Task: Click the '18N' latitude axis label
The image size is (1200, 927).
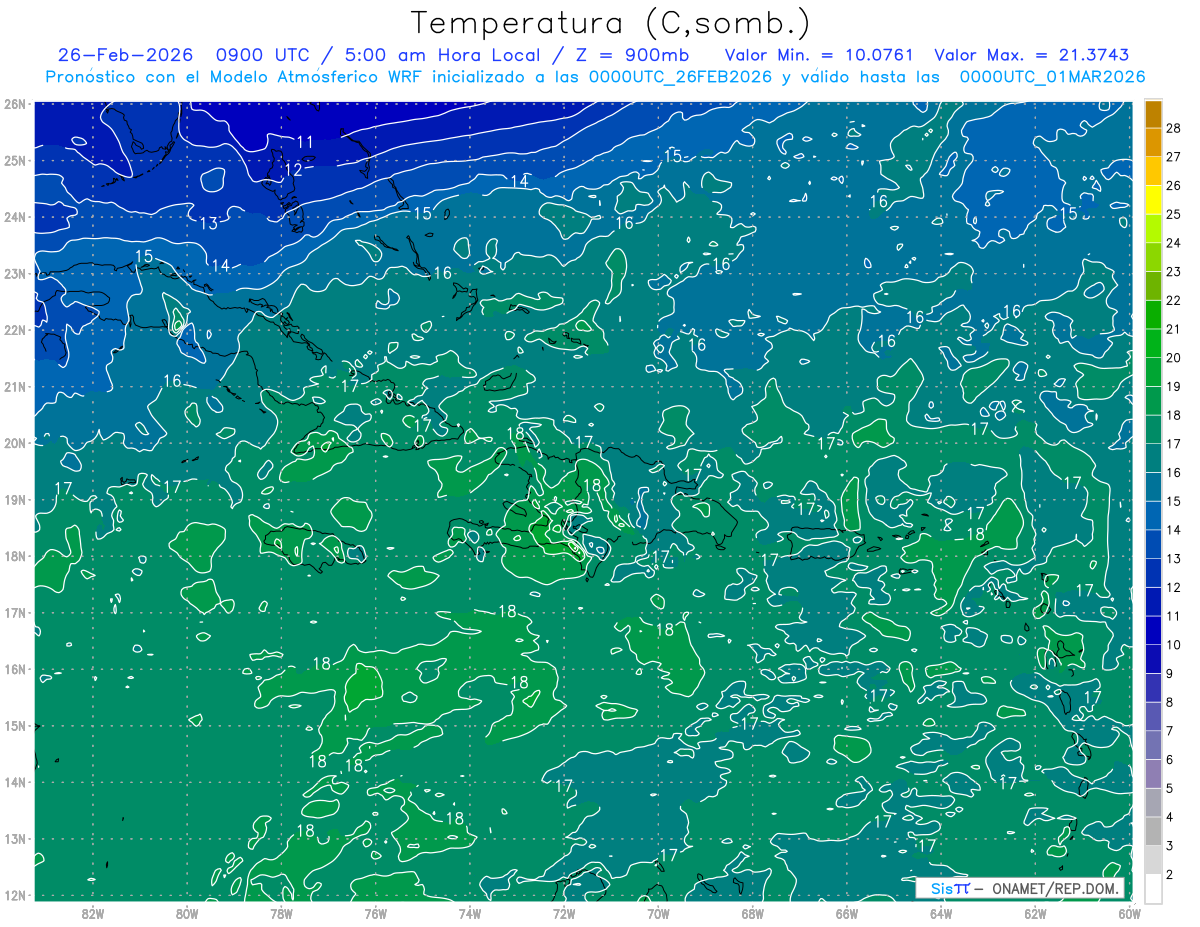Action: [14, 556]
